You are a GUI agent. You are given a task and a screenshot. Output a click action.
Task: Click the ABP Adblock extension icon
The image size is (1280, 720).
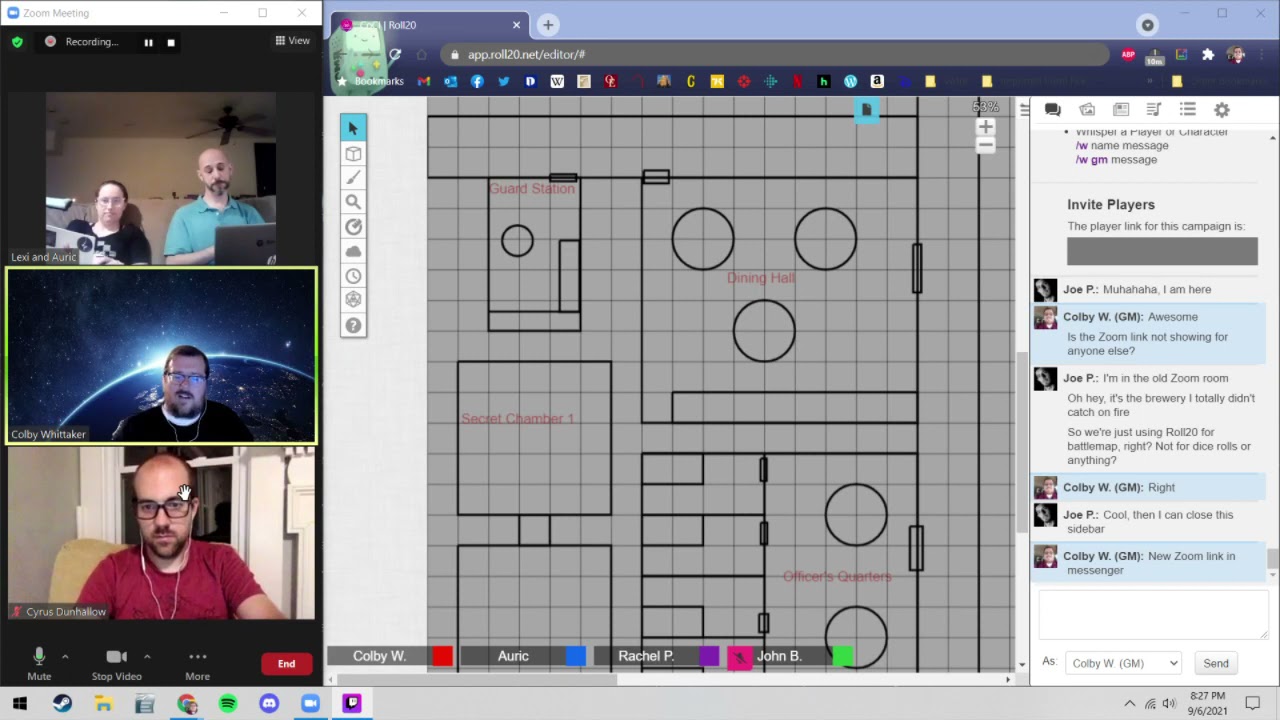click(1129, 55)
